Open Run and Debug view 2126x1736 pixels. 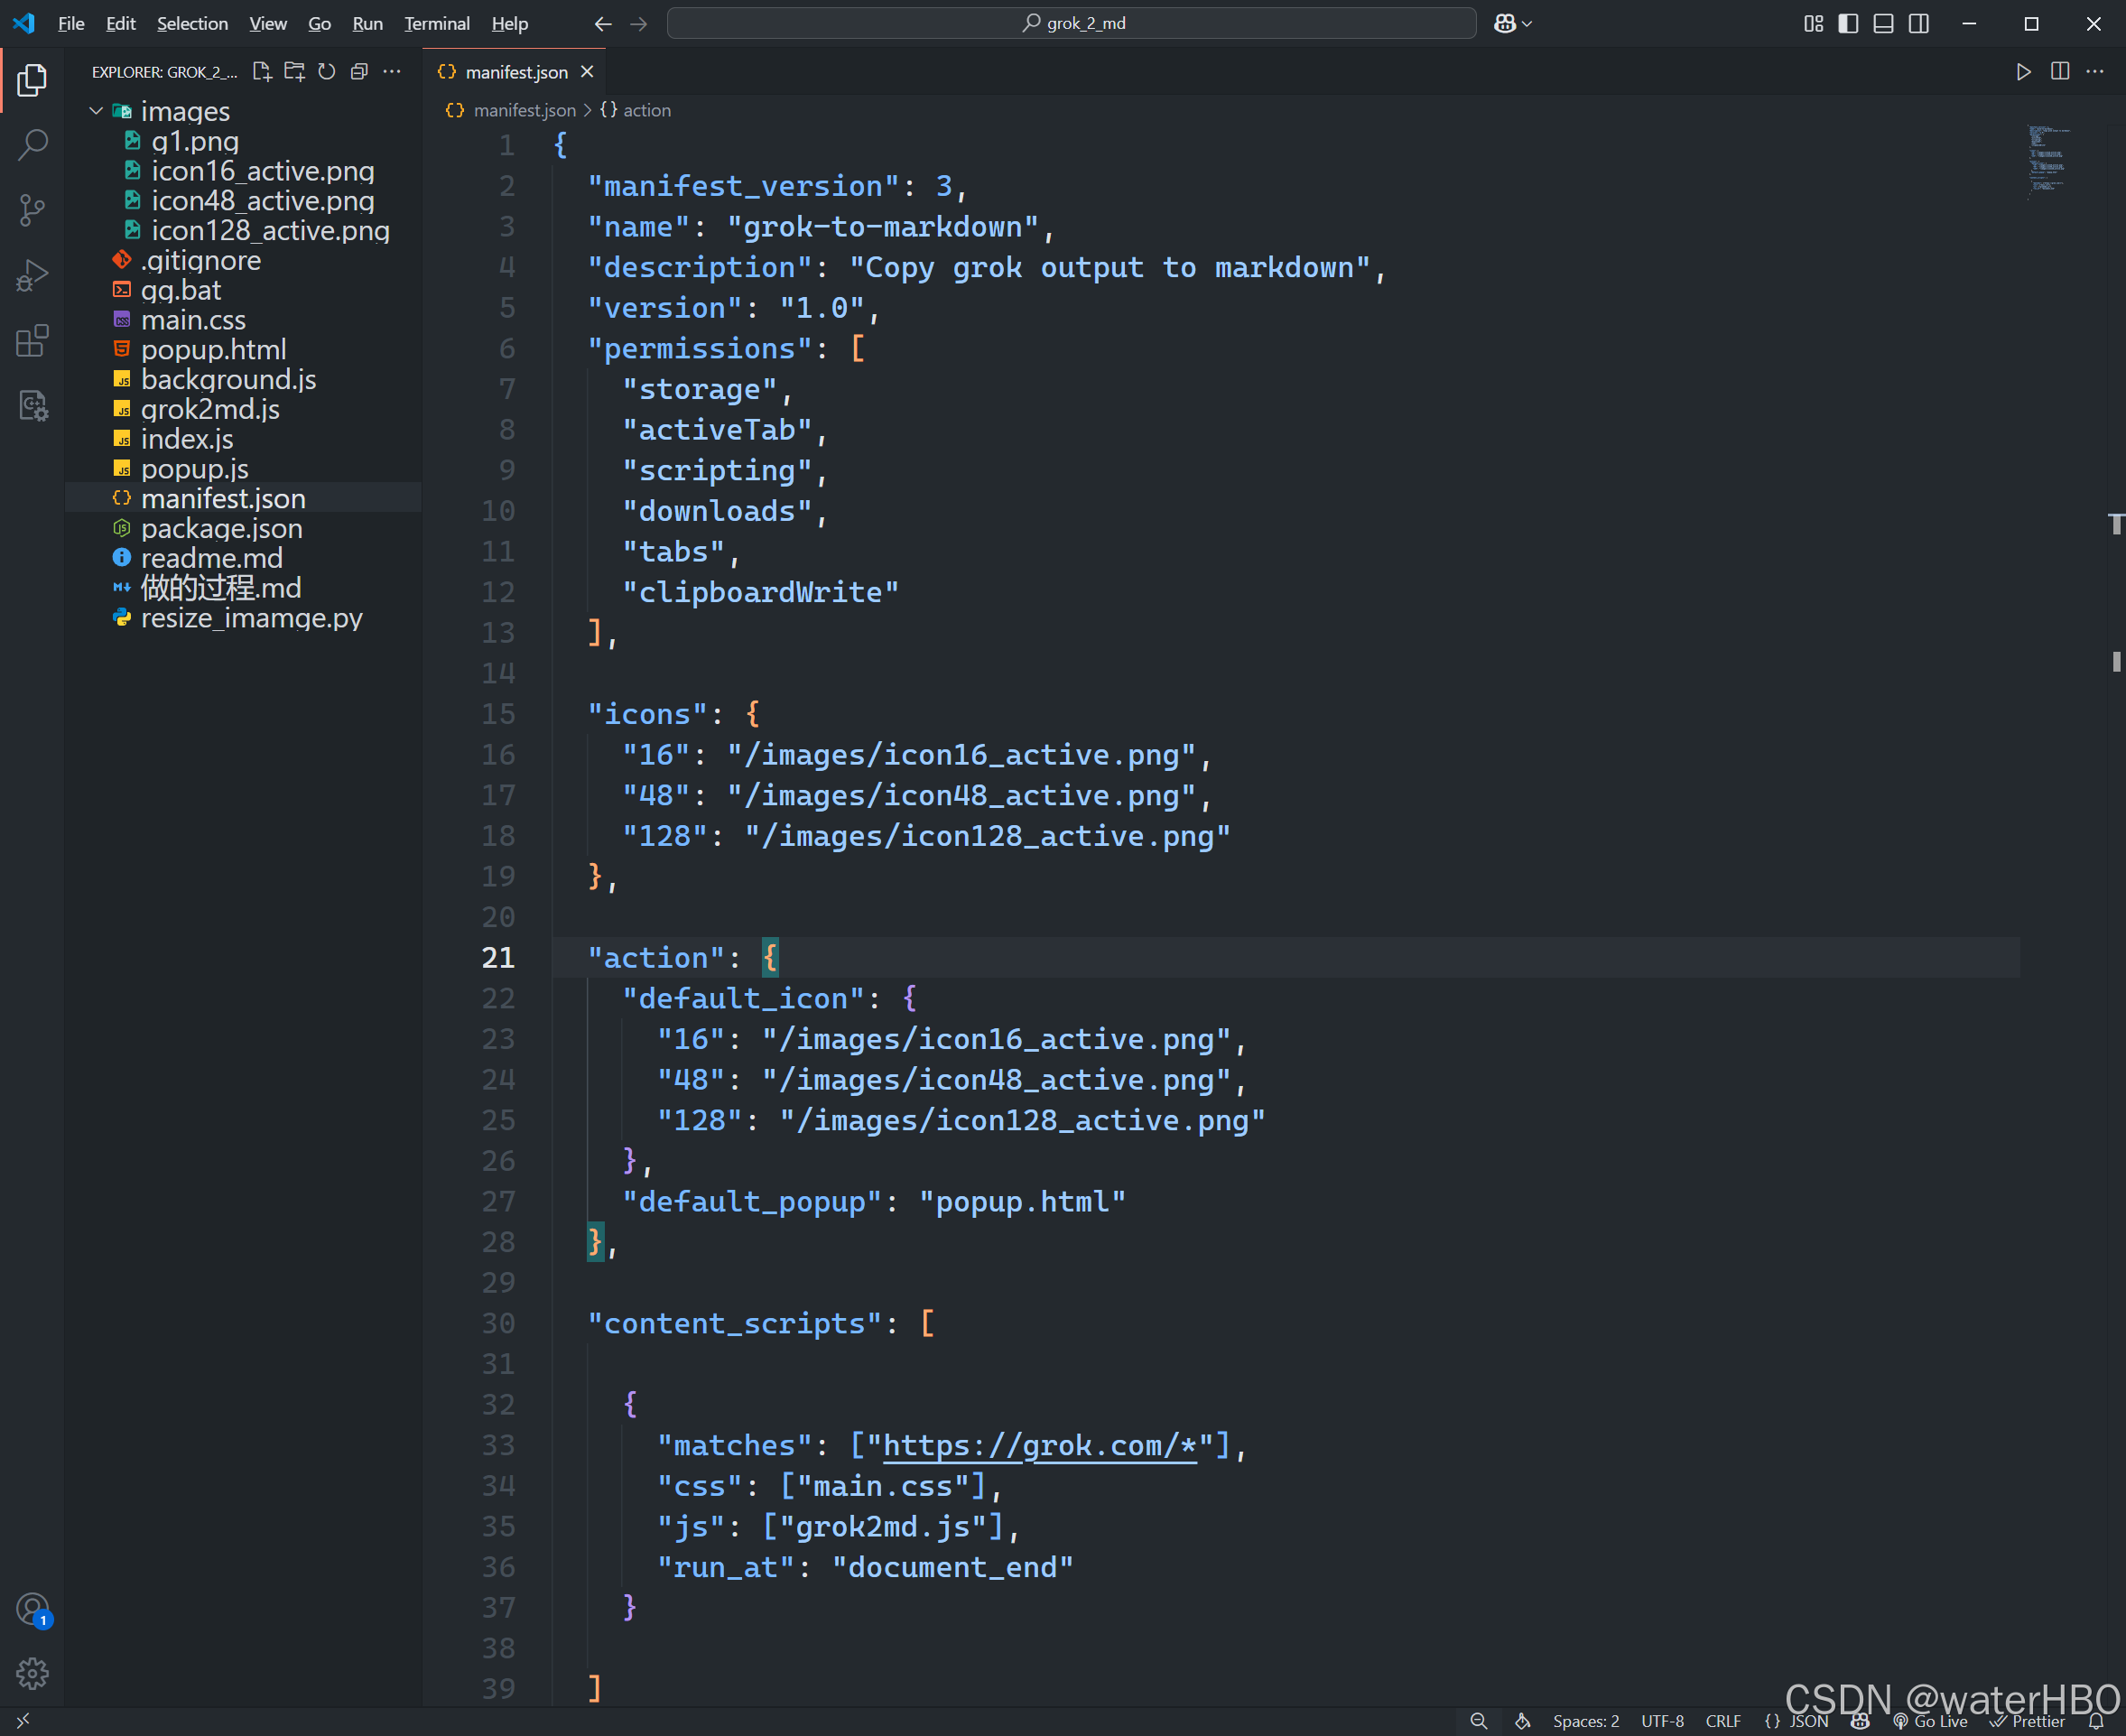tap(32, 276)
